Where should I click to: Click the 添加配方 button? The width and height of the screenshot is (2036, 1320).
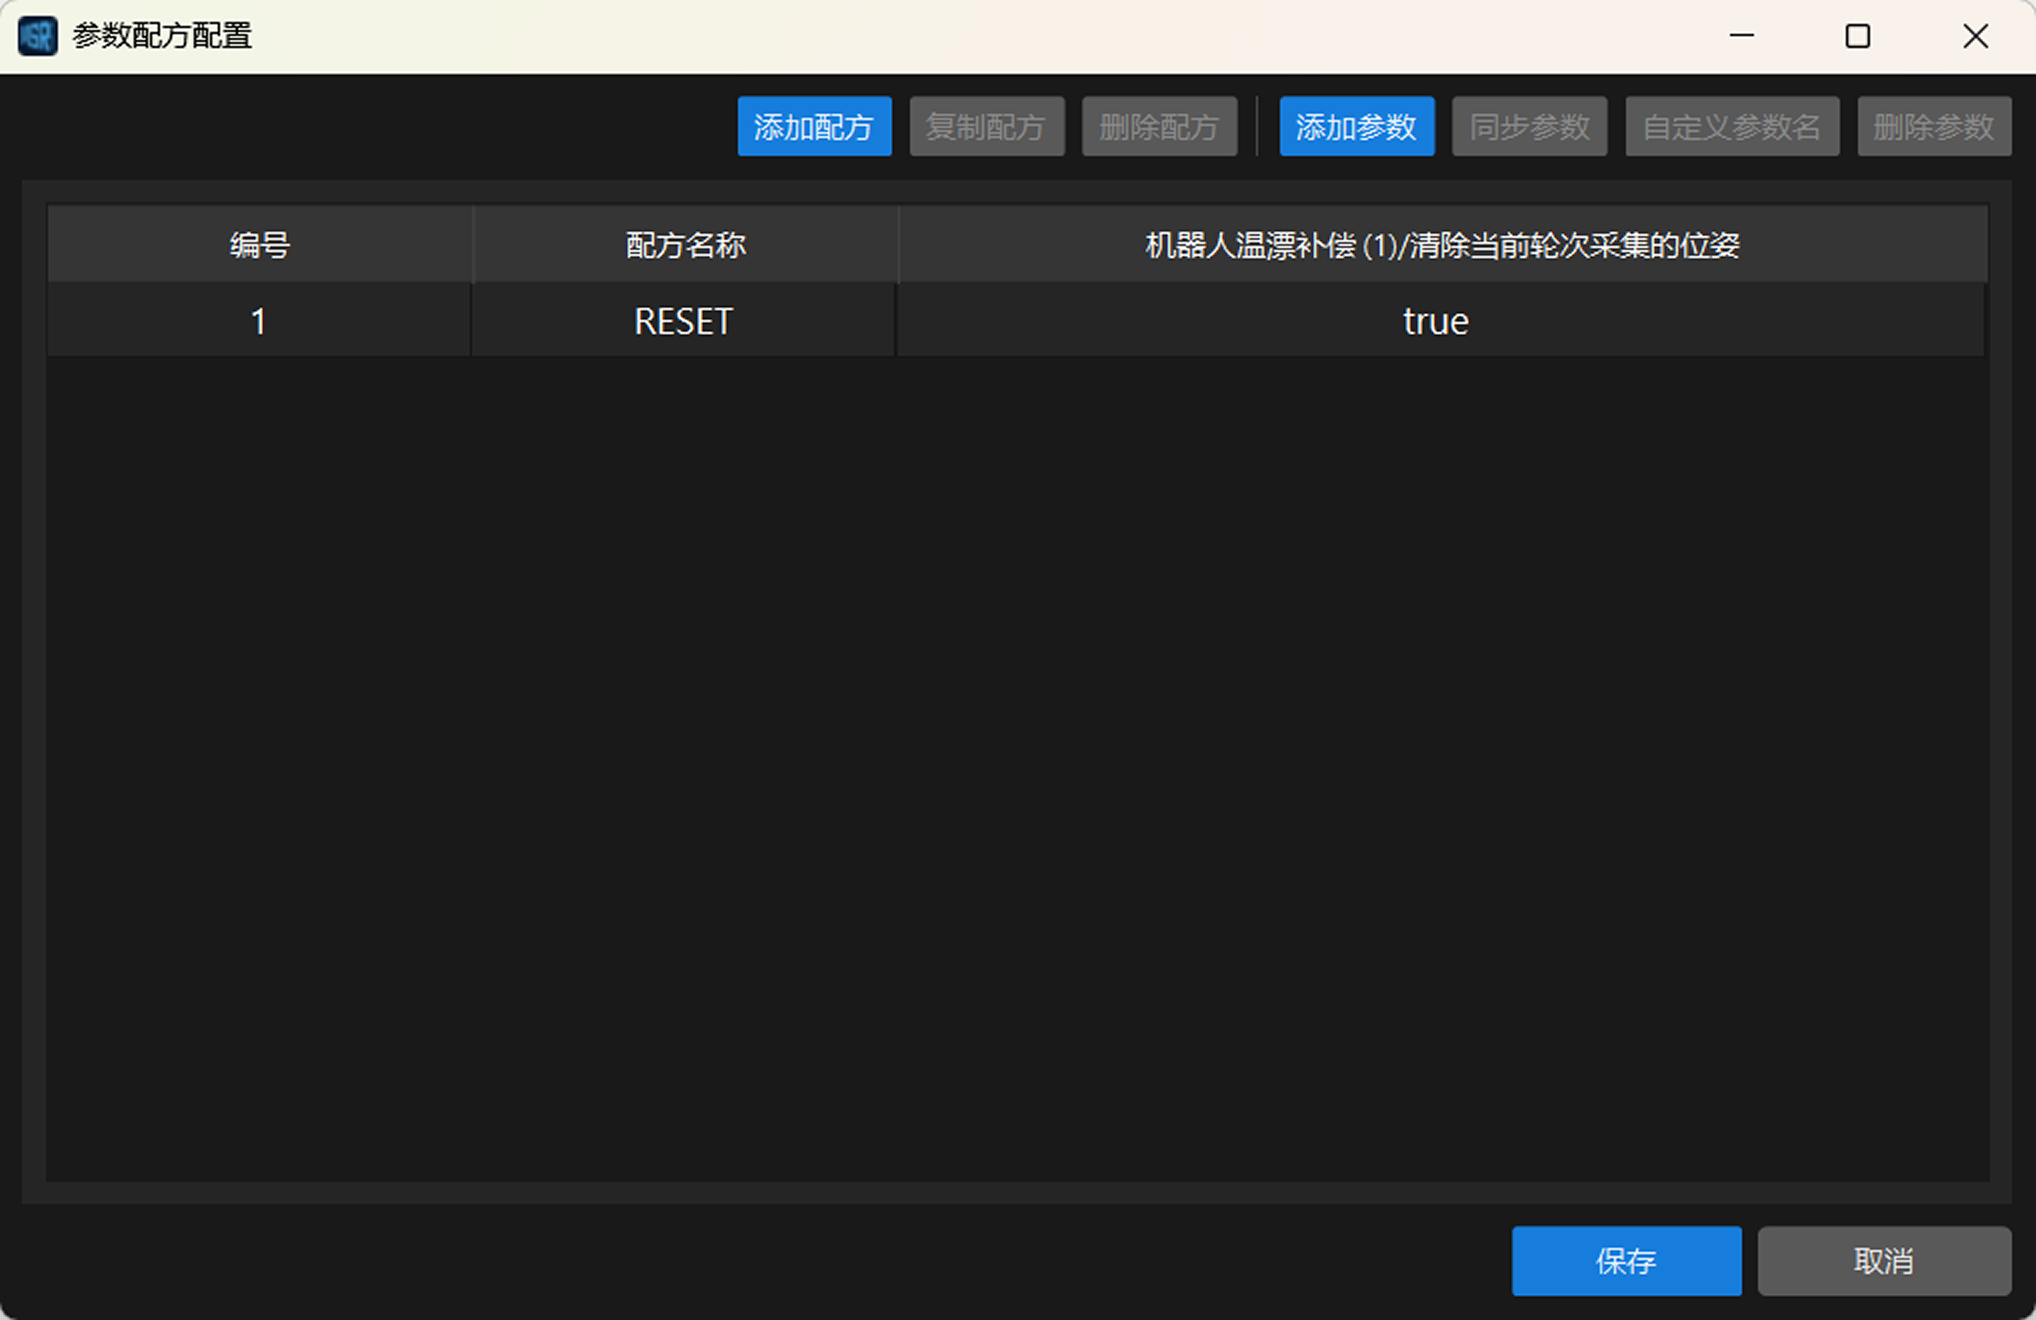pos(814,126)
